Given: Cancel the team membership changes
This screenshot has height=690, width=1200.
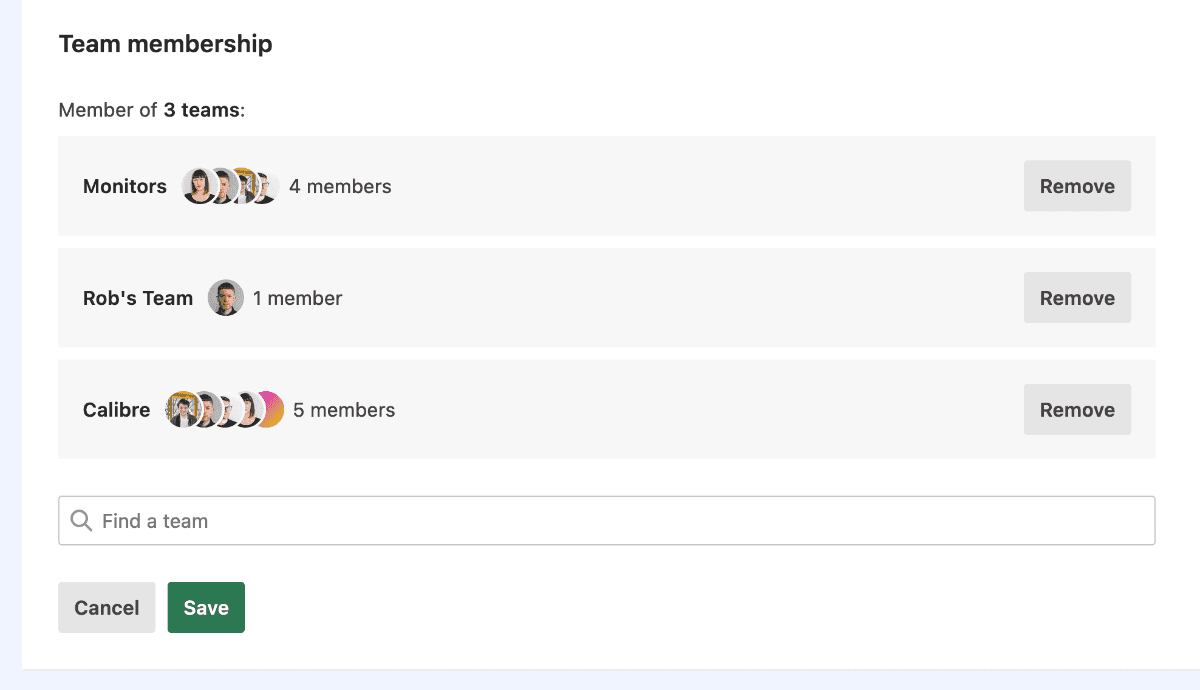Looking at the screenshot, I should [x=106, y=607].
